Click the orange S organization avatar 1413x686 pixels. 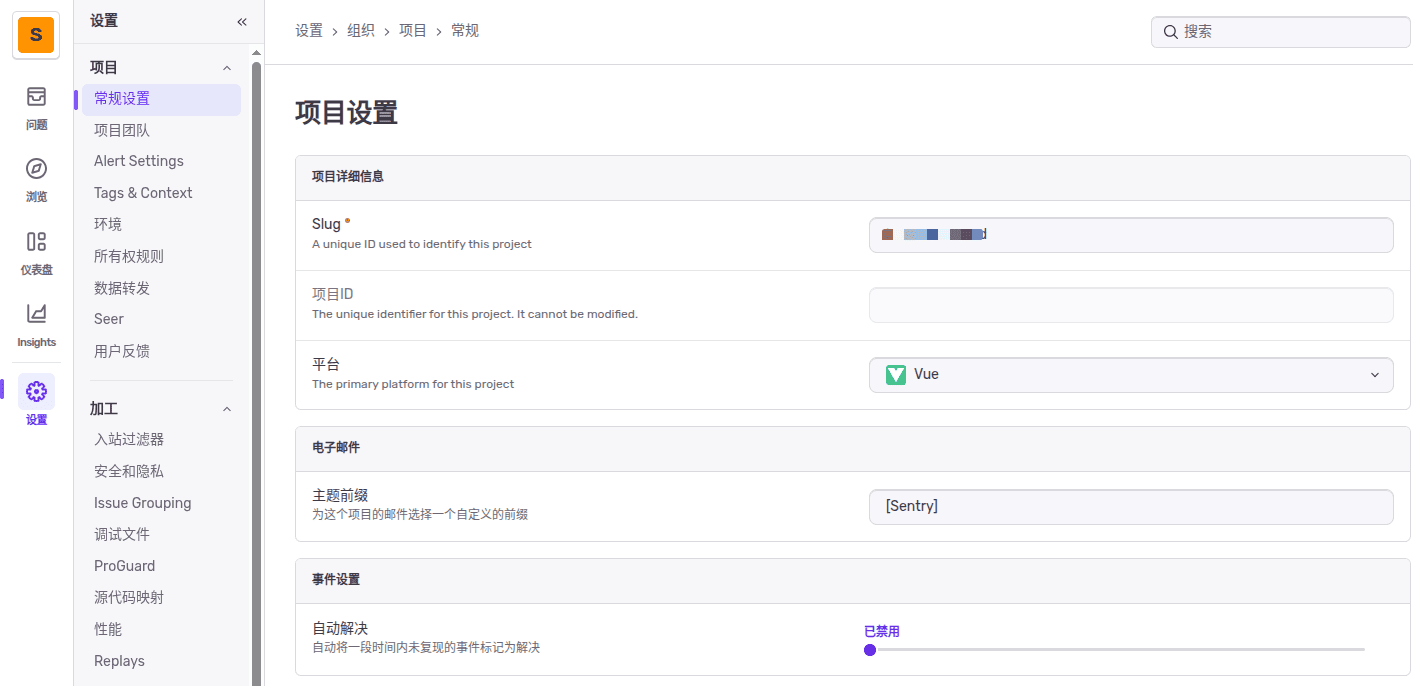point(36,35)
